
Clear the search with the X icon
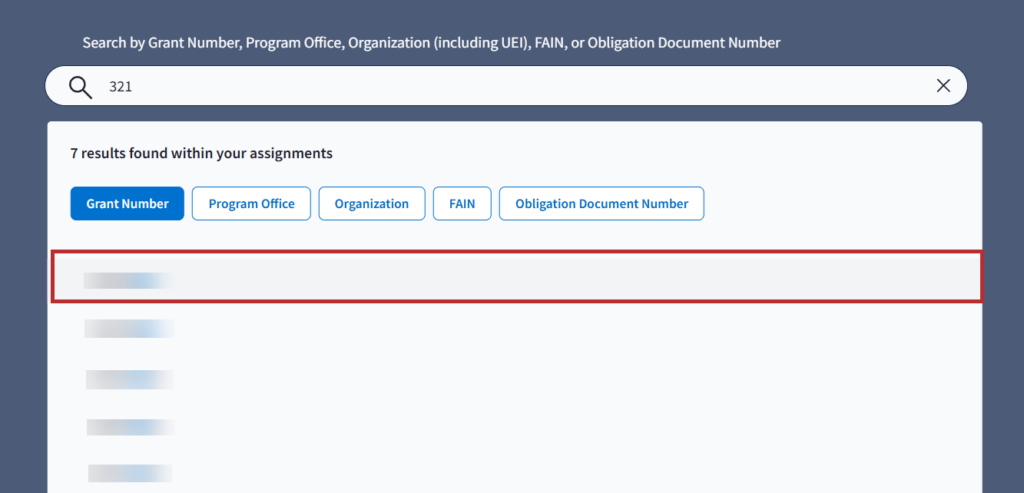[x=942, y=86]
